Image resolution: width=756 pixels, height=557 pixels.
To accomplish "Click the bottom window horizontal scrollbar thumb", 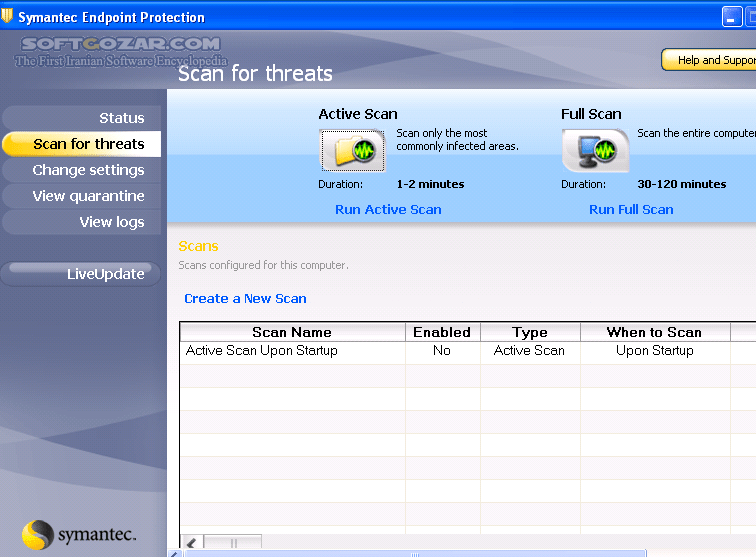I will 415,554.
